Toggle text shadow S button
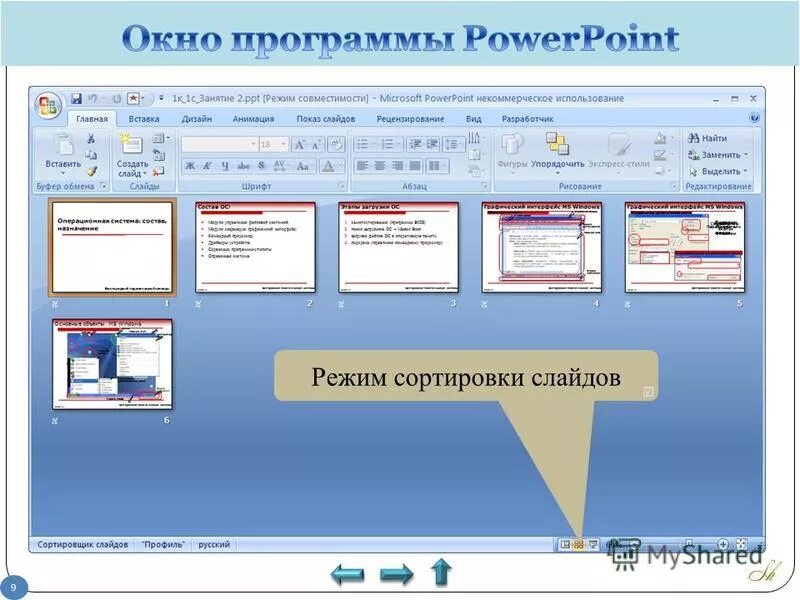The height and width of the screenshot is (600, 800). pyautogui.click(x=261, y=166)
